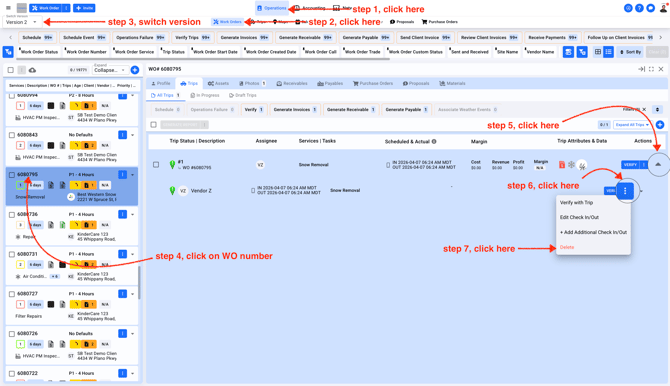This screenshot has height=386, width=670.
Task: Expand work order 6080843 row arrow
Action: click(x=132, y=135)
